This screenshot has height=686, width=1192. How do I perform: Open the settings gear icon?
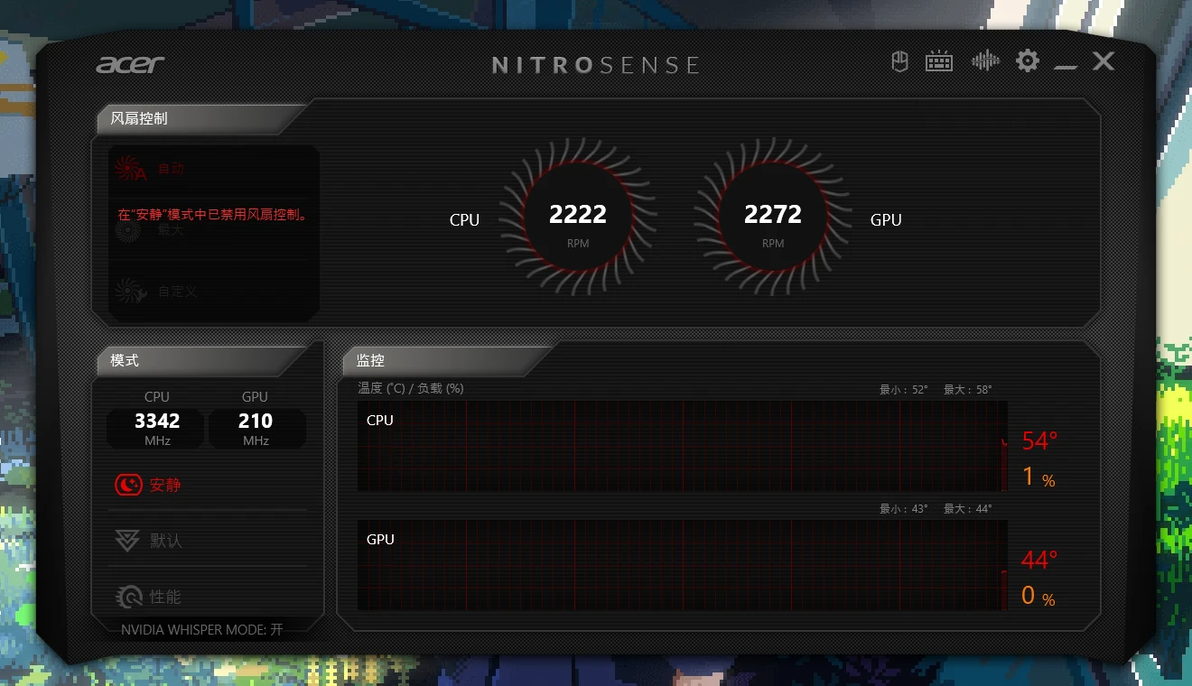point(1027,61)
